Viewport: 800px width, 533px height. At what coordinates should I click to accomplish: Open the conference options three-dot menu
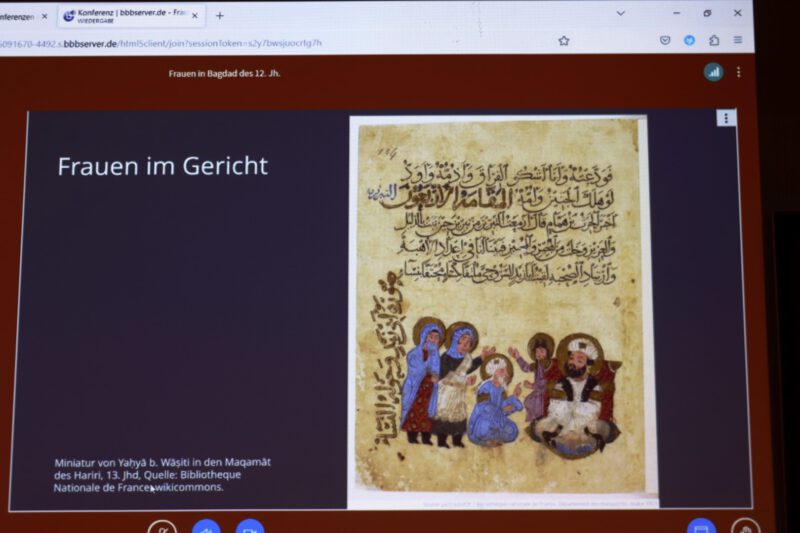coord(738,72)
